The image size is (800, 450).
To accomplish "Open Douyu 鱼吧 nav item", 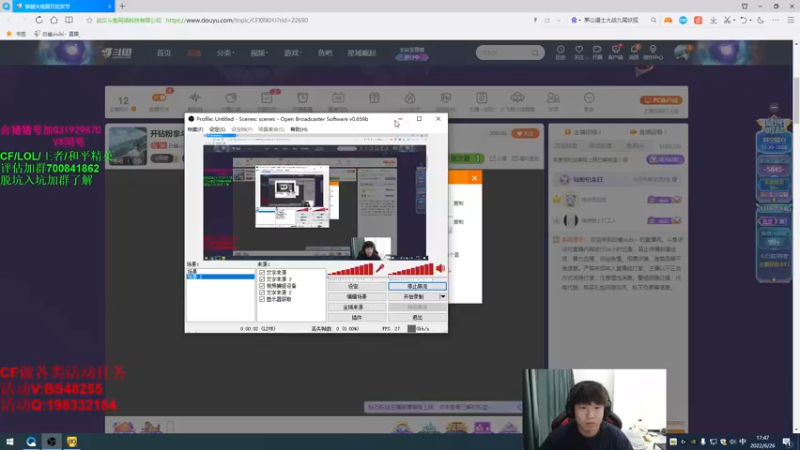I will pos(325,53).
